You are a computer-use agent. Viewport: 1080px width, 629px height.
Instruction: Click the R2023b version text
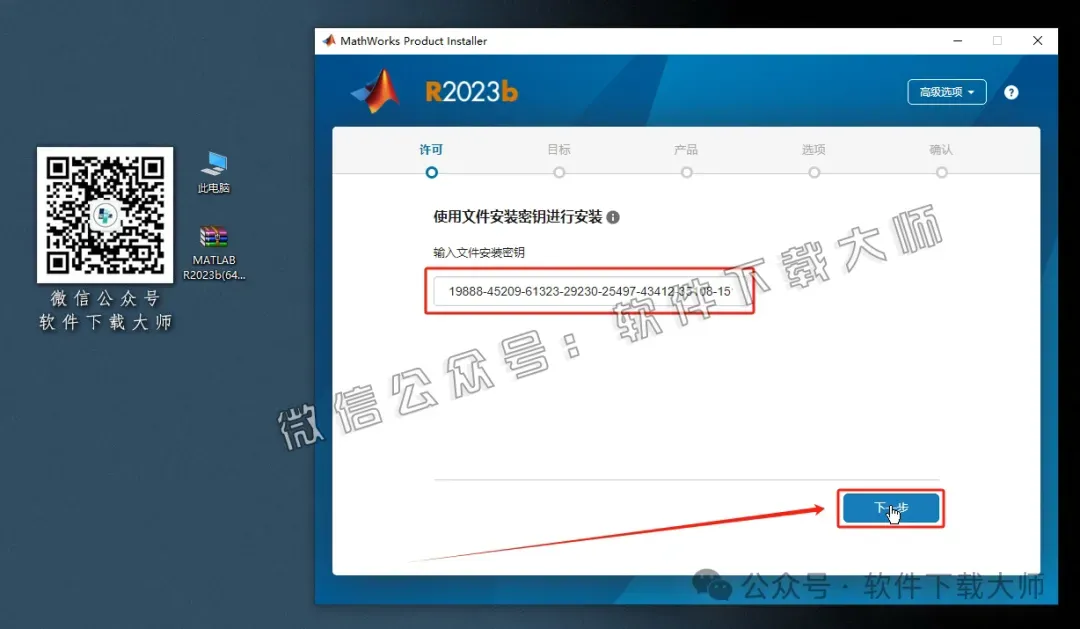point(471,92)
